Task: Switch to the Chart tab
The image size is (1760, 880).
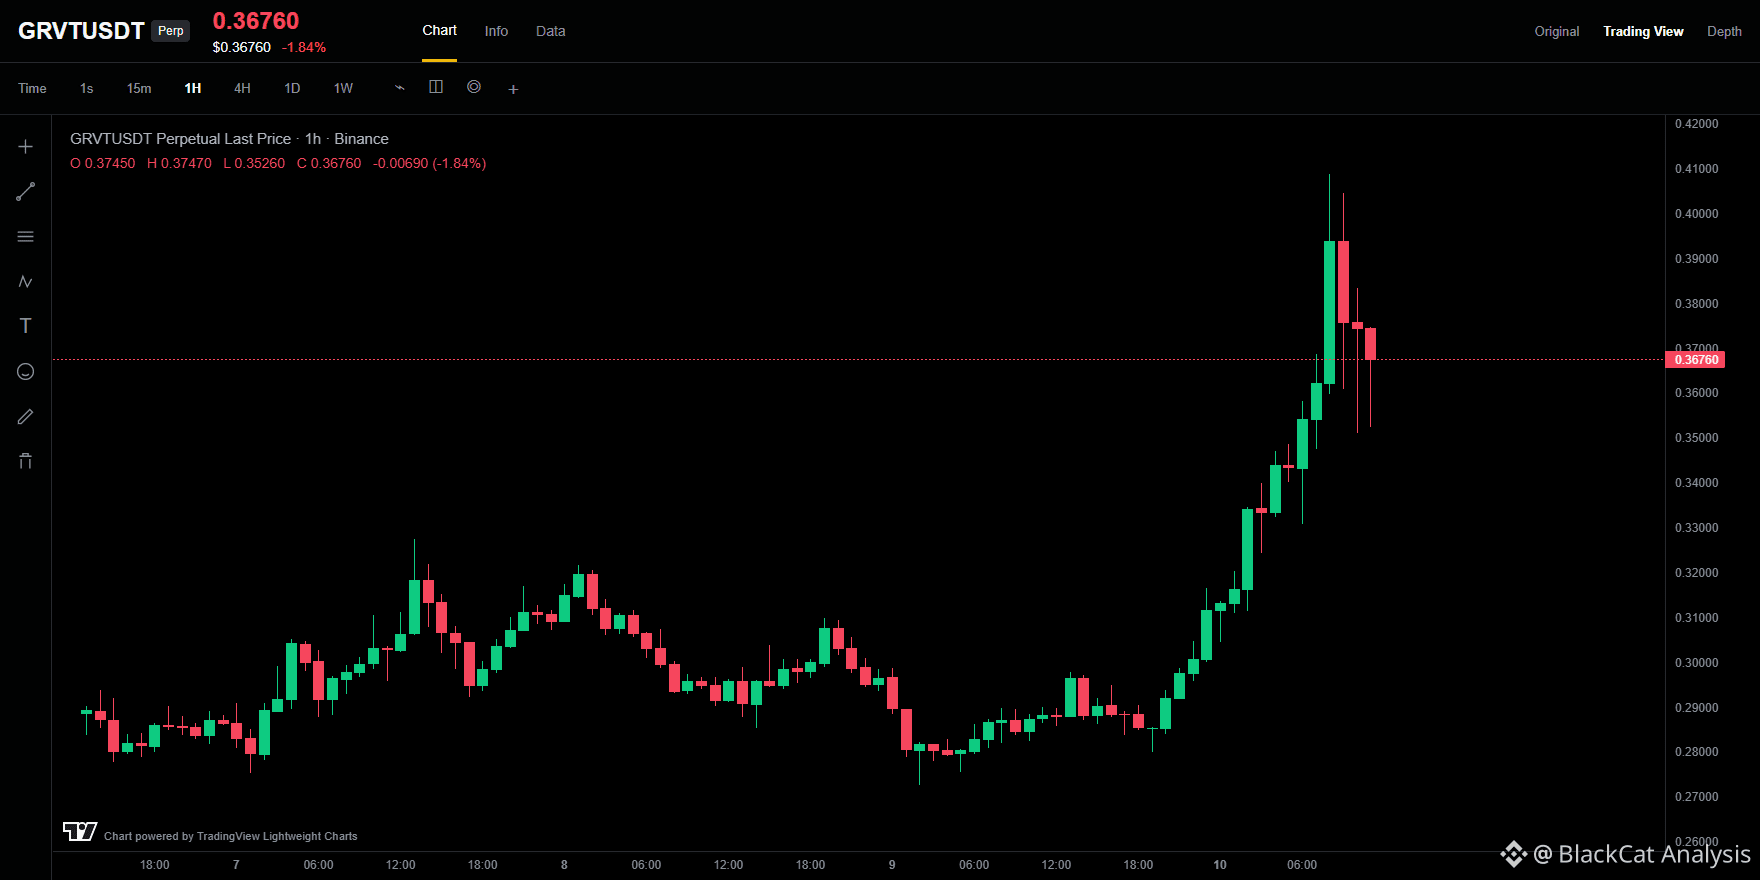Action: click(439, 30)
